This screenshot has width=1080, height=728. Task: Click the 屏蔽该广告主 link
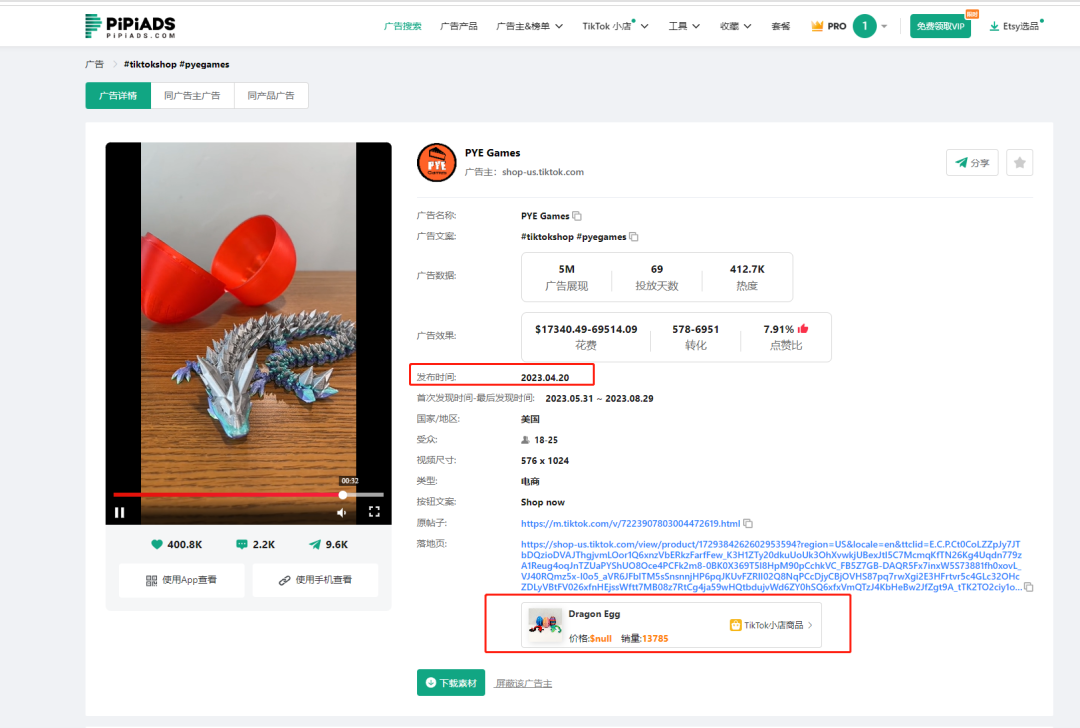click(523, 683)
